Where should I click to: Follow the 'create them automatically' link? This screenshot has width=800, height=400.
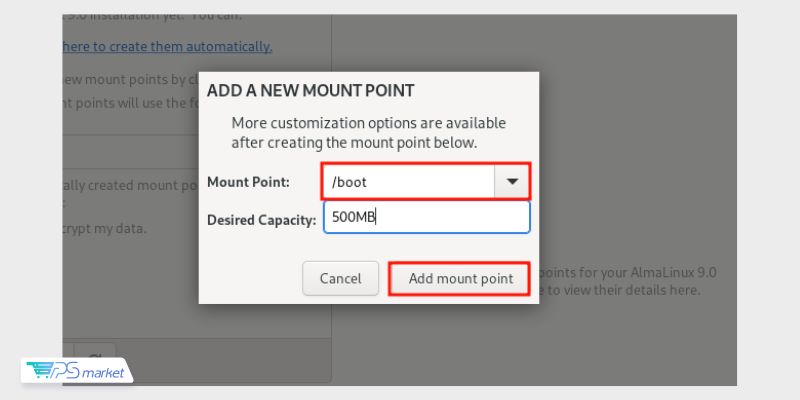coord(167,46)
